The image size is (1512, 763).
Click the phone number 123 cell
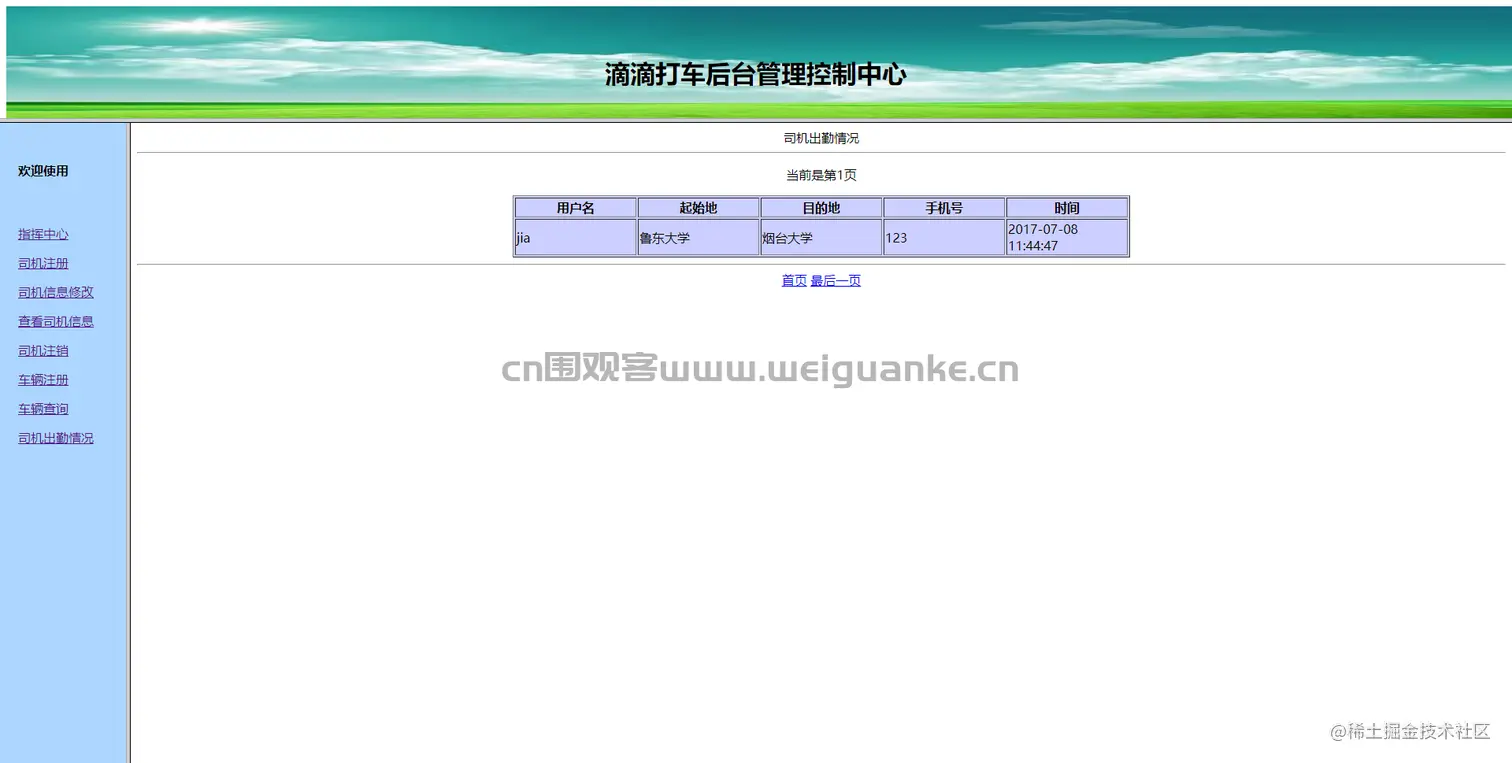(944, 238)
